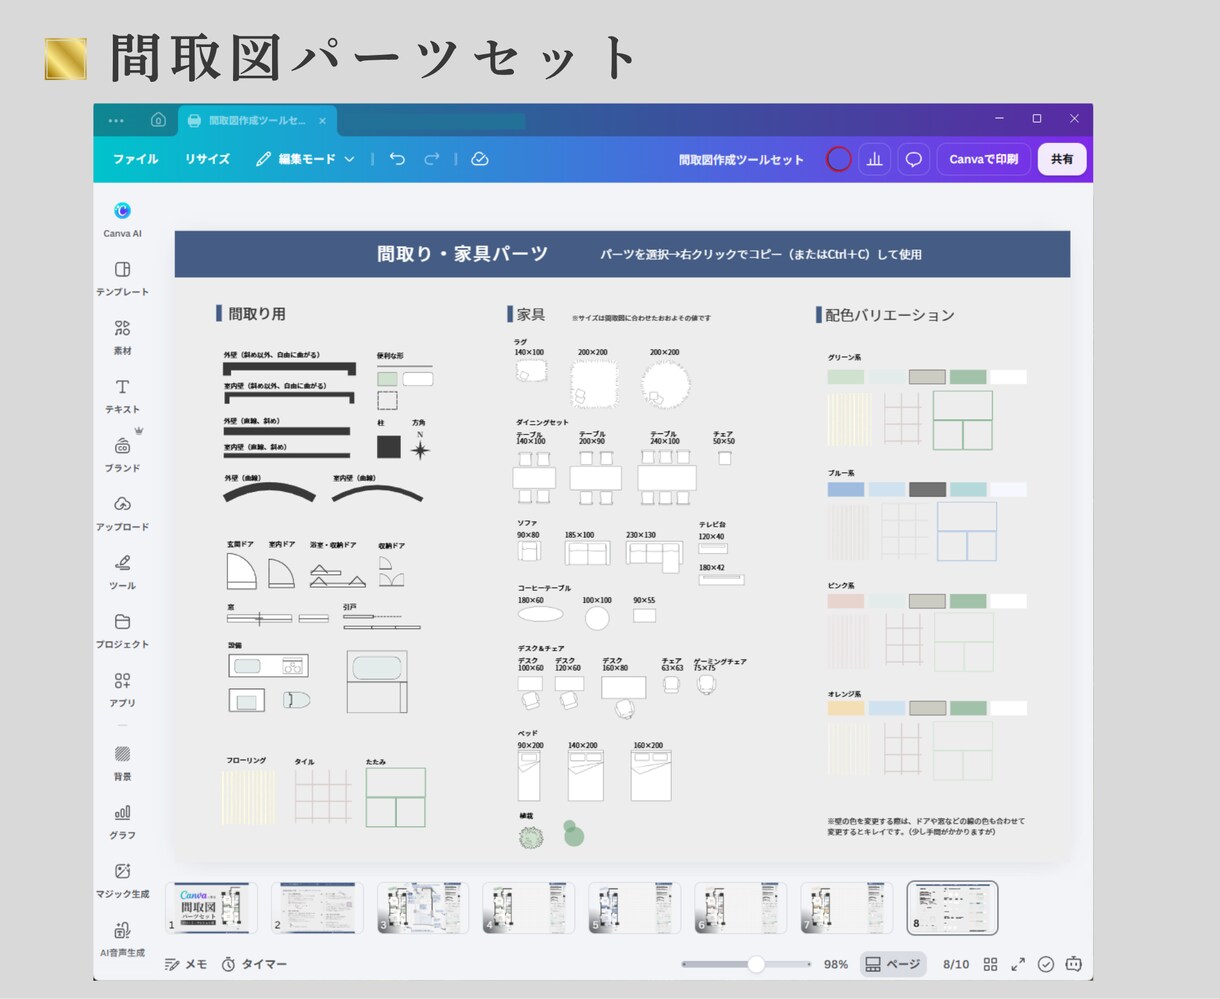Image resolution: width=1220 pixels, height=999 pixels.
Task: Click the cloud save status icon
Action: (x=480, y=159)
